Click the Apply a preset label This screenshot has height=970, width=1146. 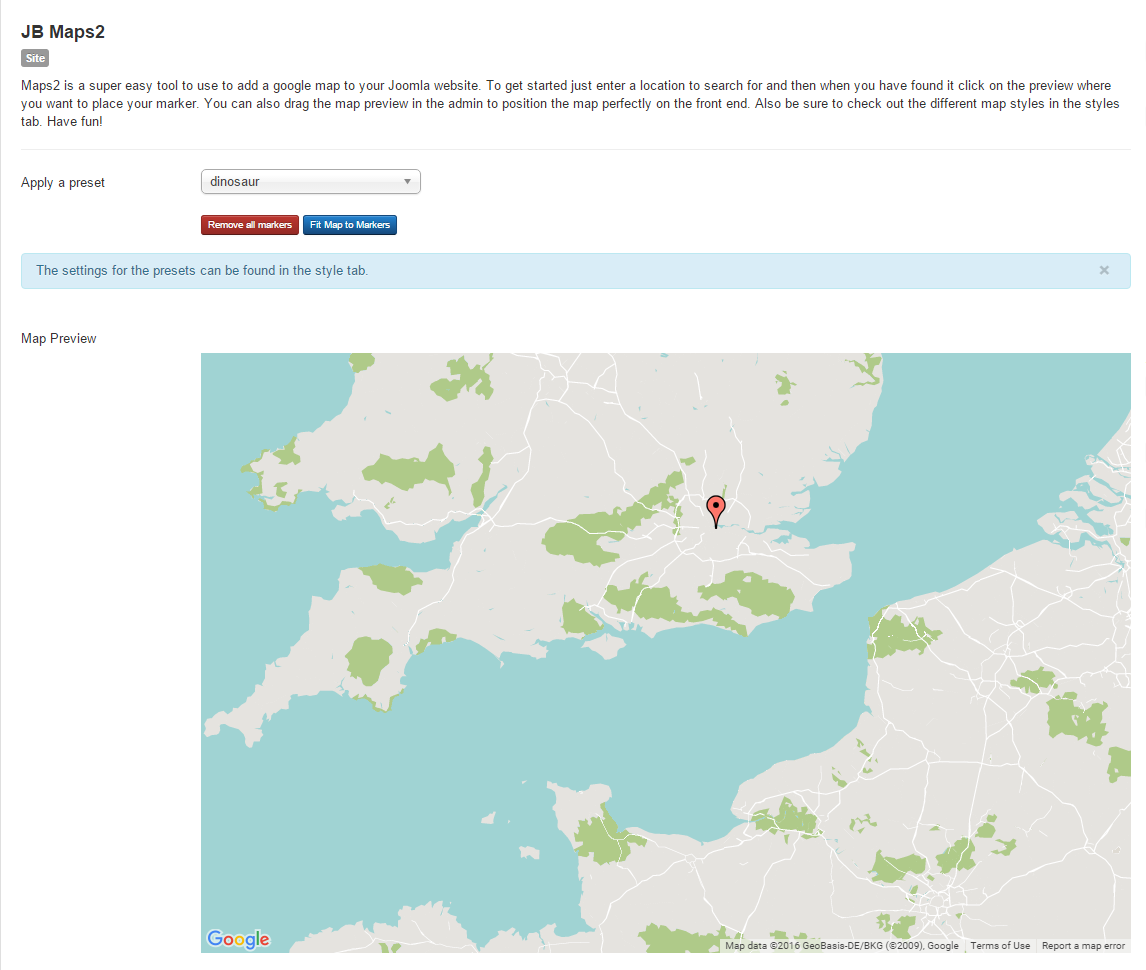point(63,183)
